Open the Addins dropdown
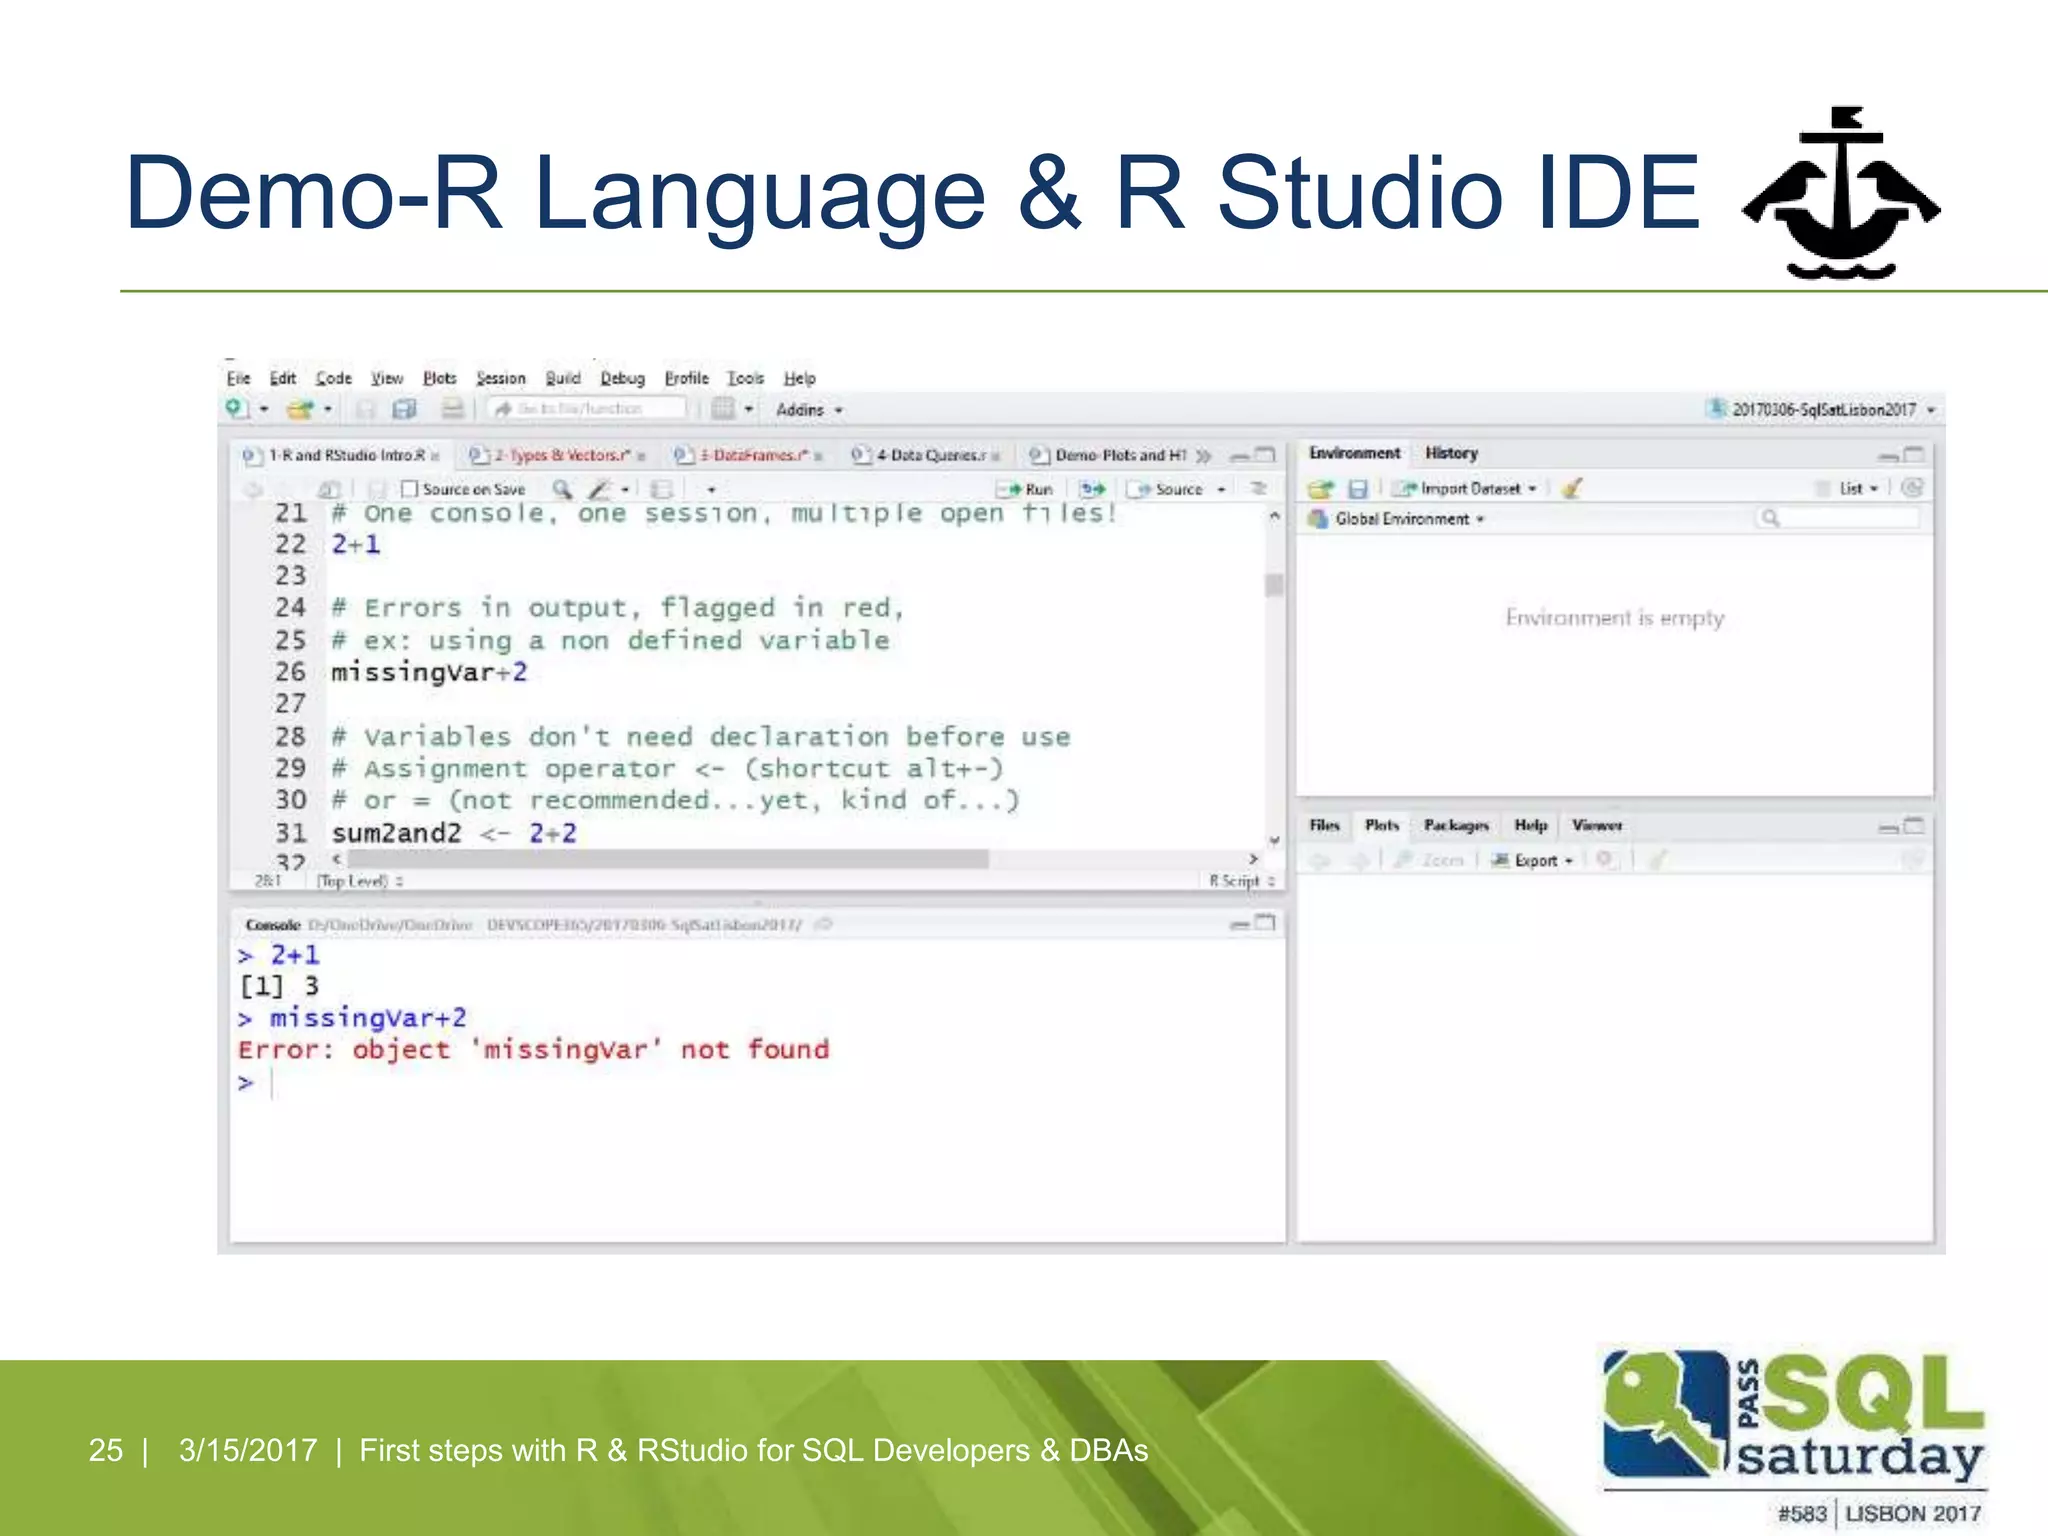 point(809,410)
